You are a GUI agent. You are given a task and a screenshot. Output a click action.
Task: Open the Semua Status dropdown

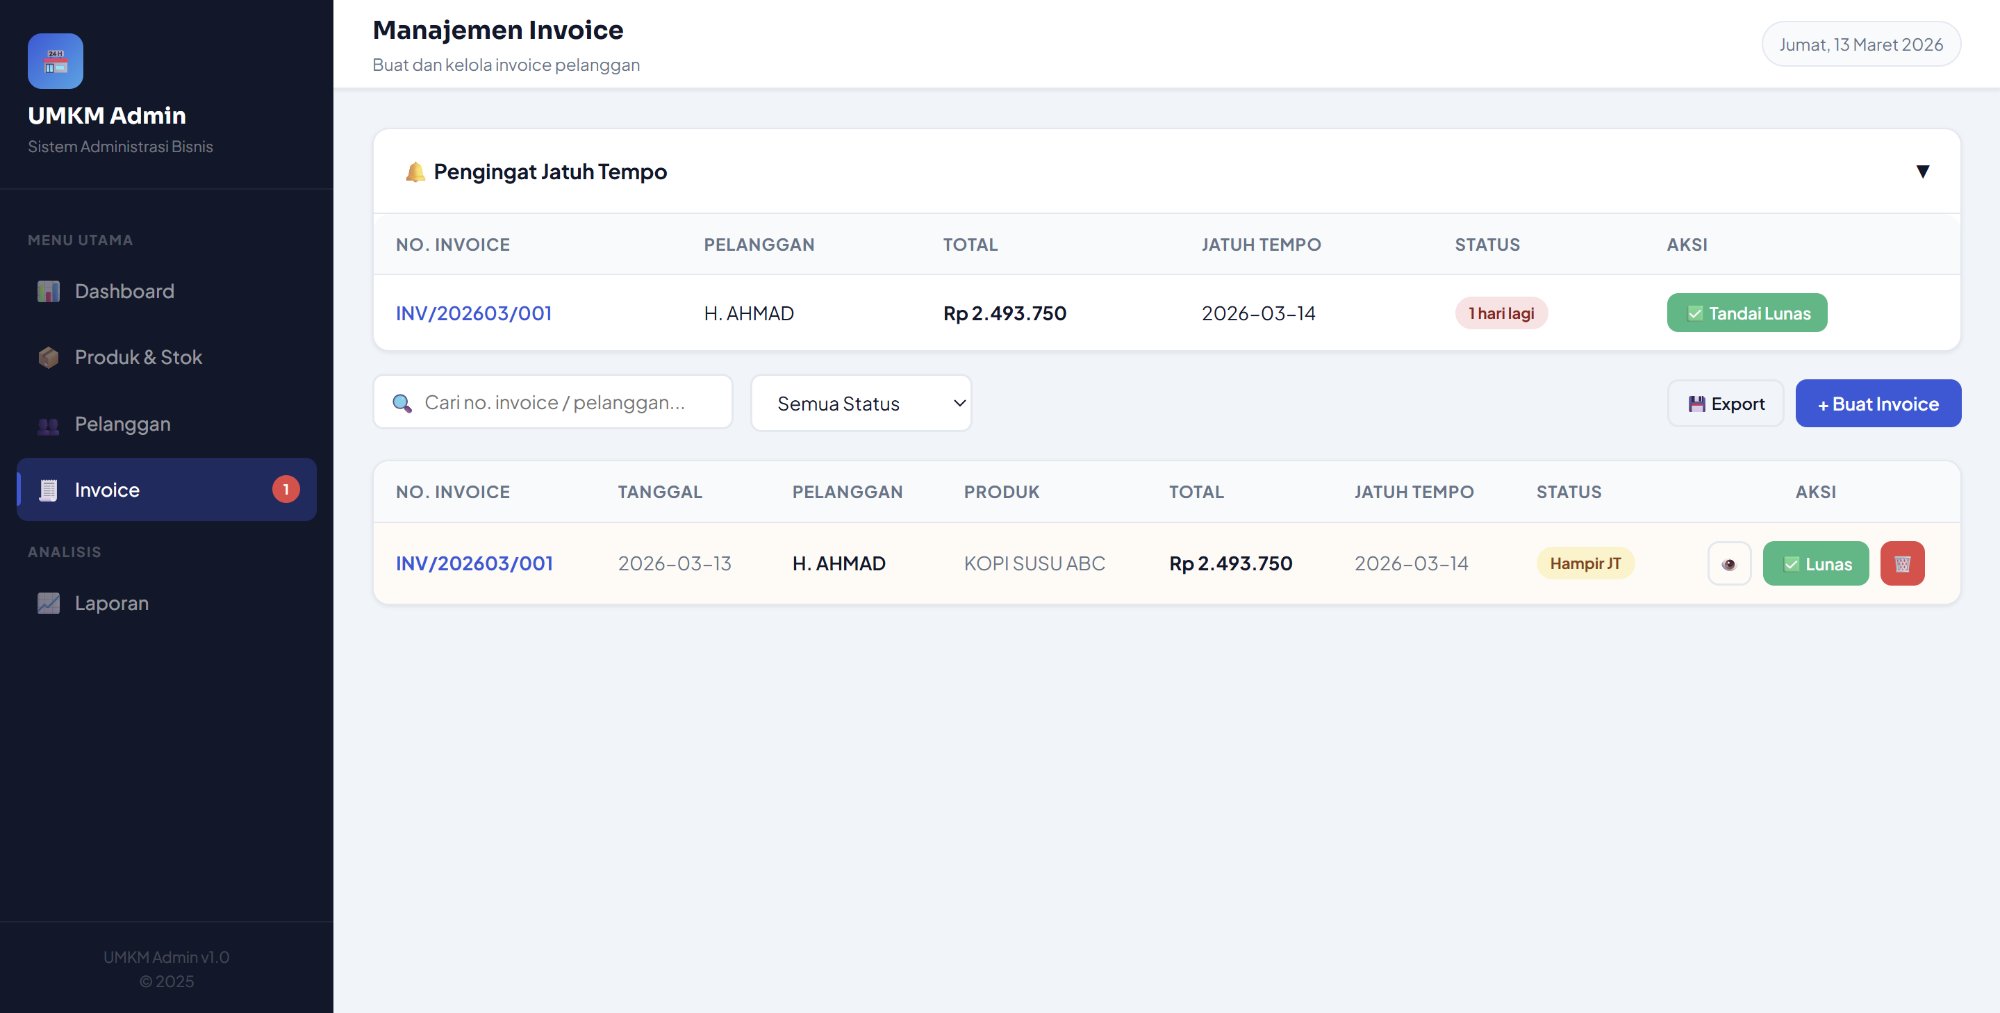[861, 403]
